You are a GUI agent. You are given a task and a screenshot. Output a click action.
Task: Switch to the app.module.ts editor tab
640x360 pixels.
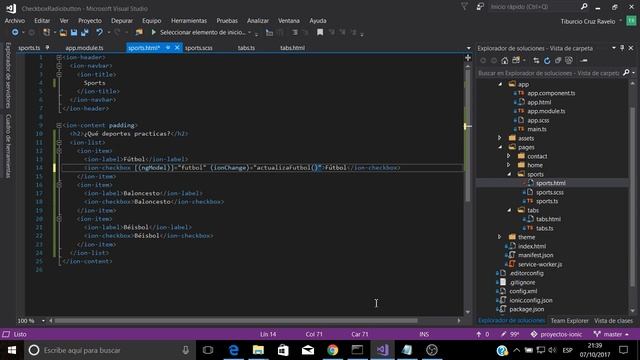pyautogui.click(x=84, y=48)
